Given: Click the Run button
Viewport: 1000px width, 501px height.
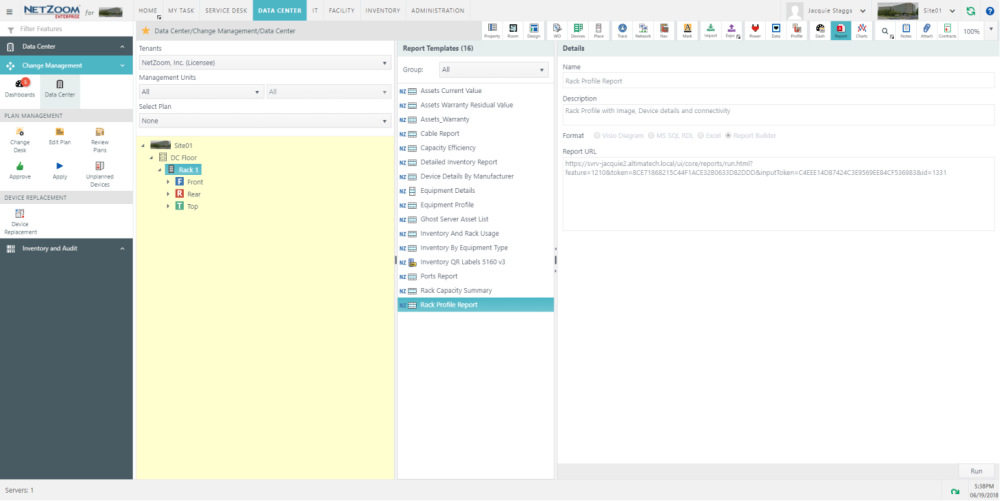Looking at the screenshot, I should (976, 471).
